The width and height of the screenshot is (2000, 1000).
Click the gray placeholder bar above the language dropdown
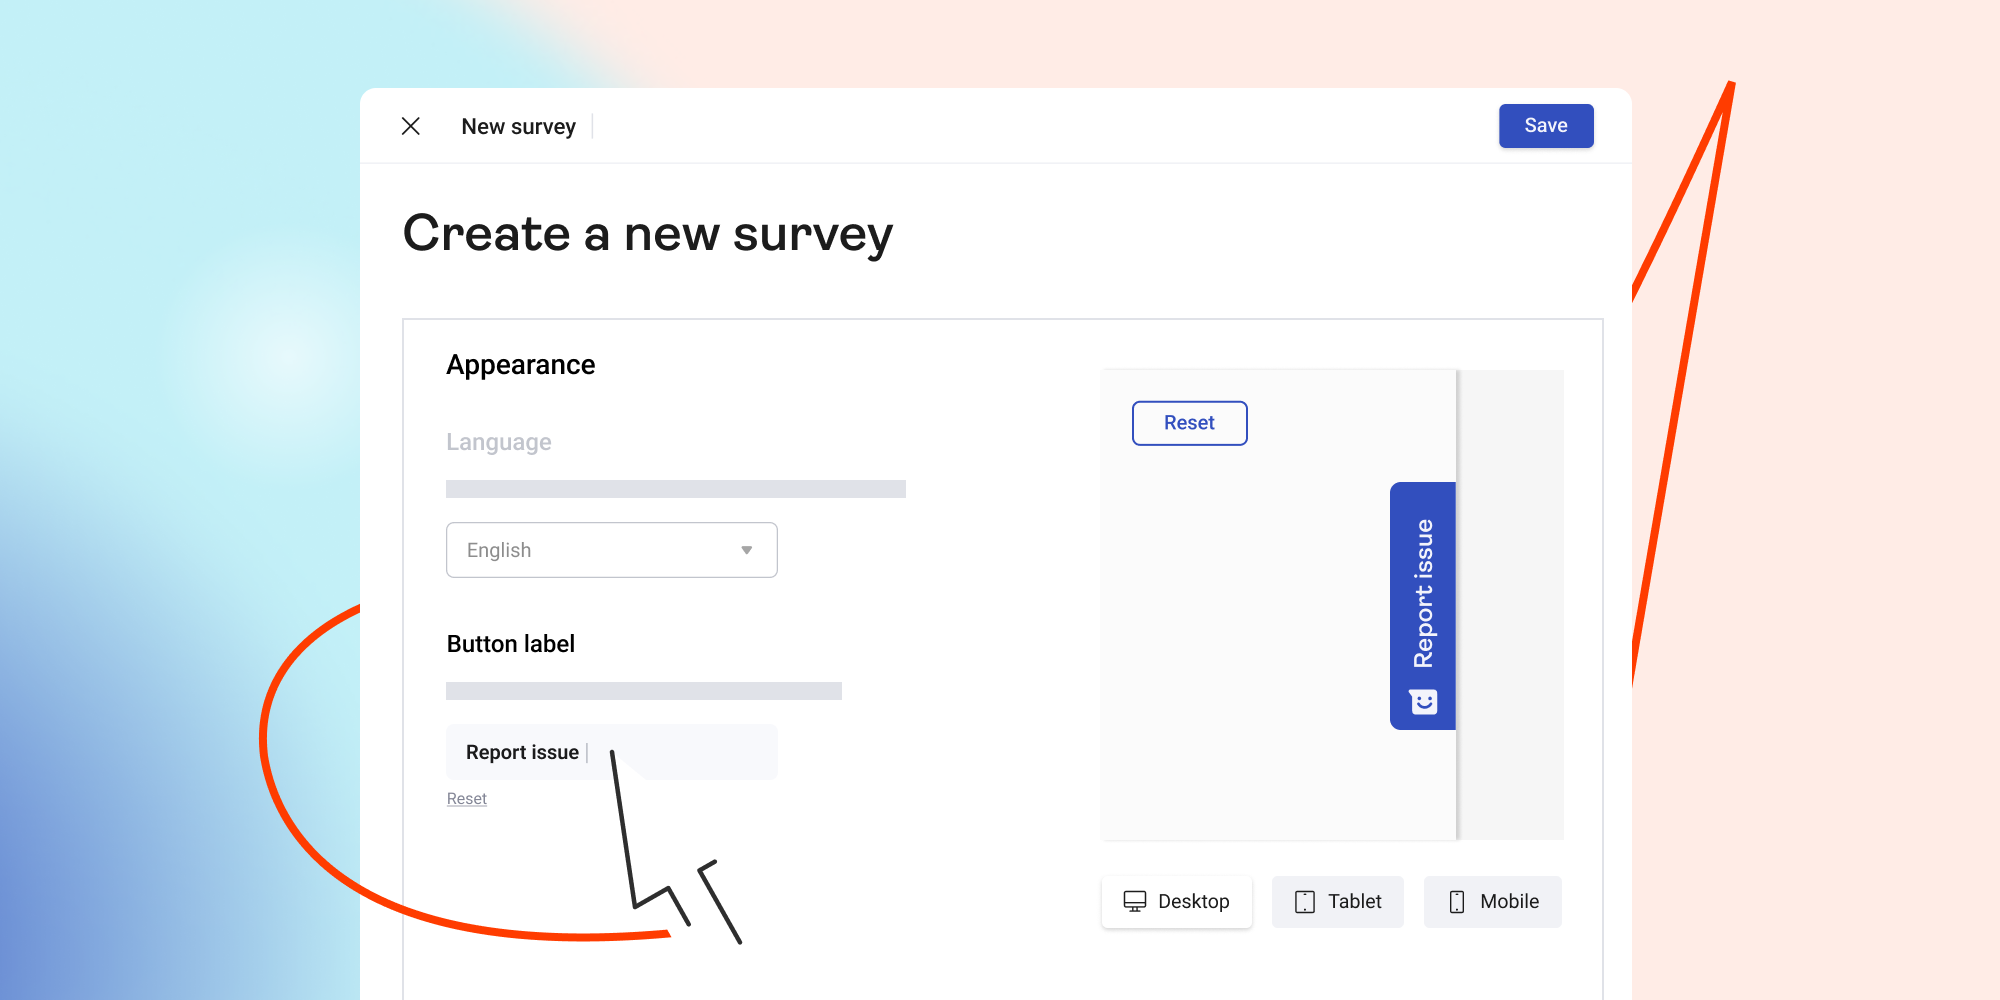(676, 488)
